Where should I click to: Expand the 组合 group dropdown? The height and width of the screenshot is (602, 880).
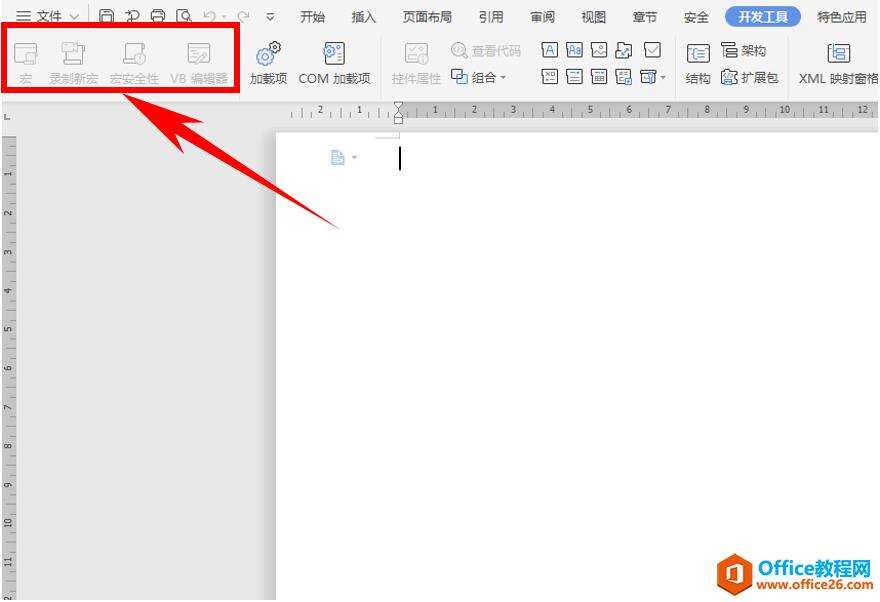[x=503, y=77]
